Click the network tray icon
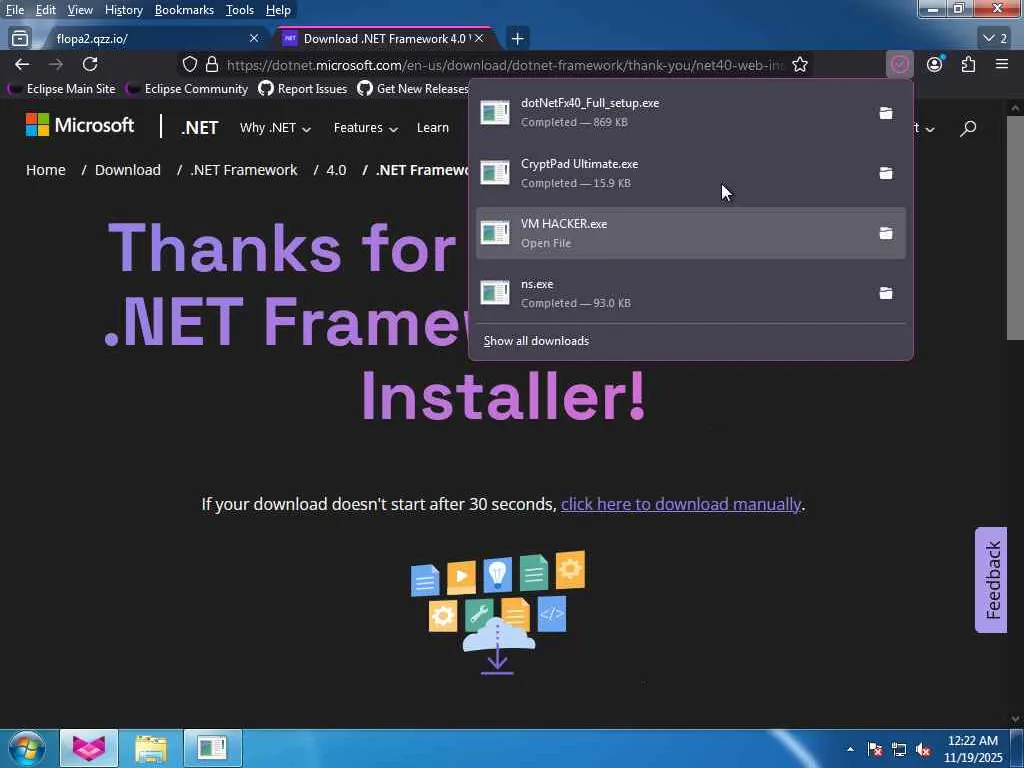 tap(899, 749)
